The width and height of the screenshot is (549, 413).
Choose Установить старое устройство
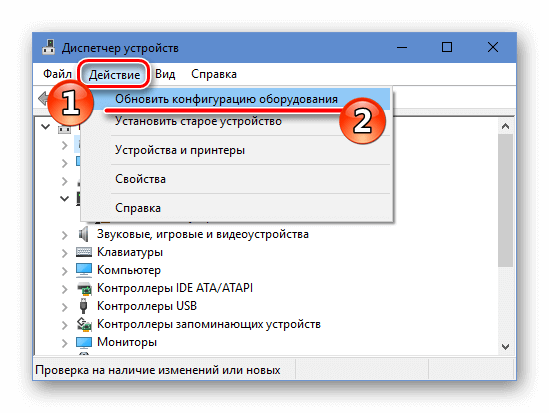(236, 121)
